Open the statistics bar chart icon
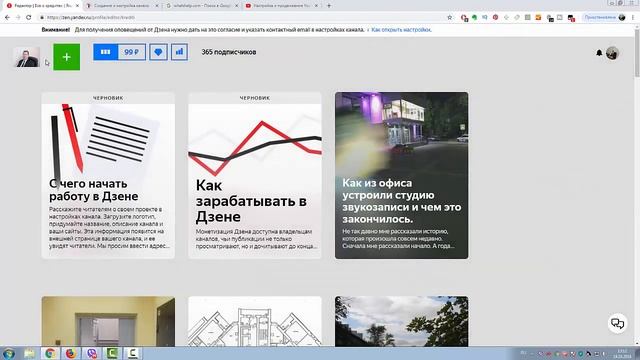The image size is (640, 360). point(180,52)
